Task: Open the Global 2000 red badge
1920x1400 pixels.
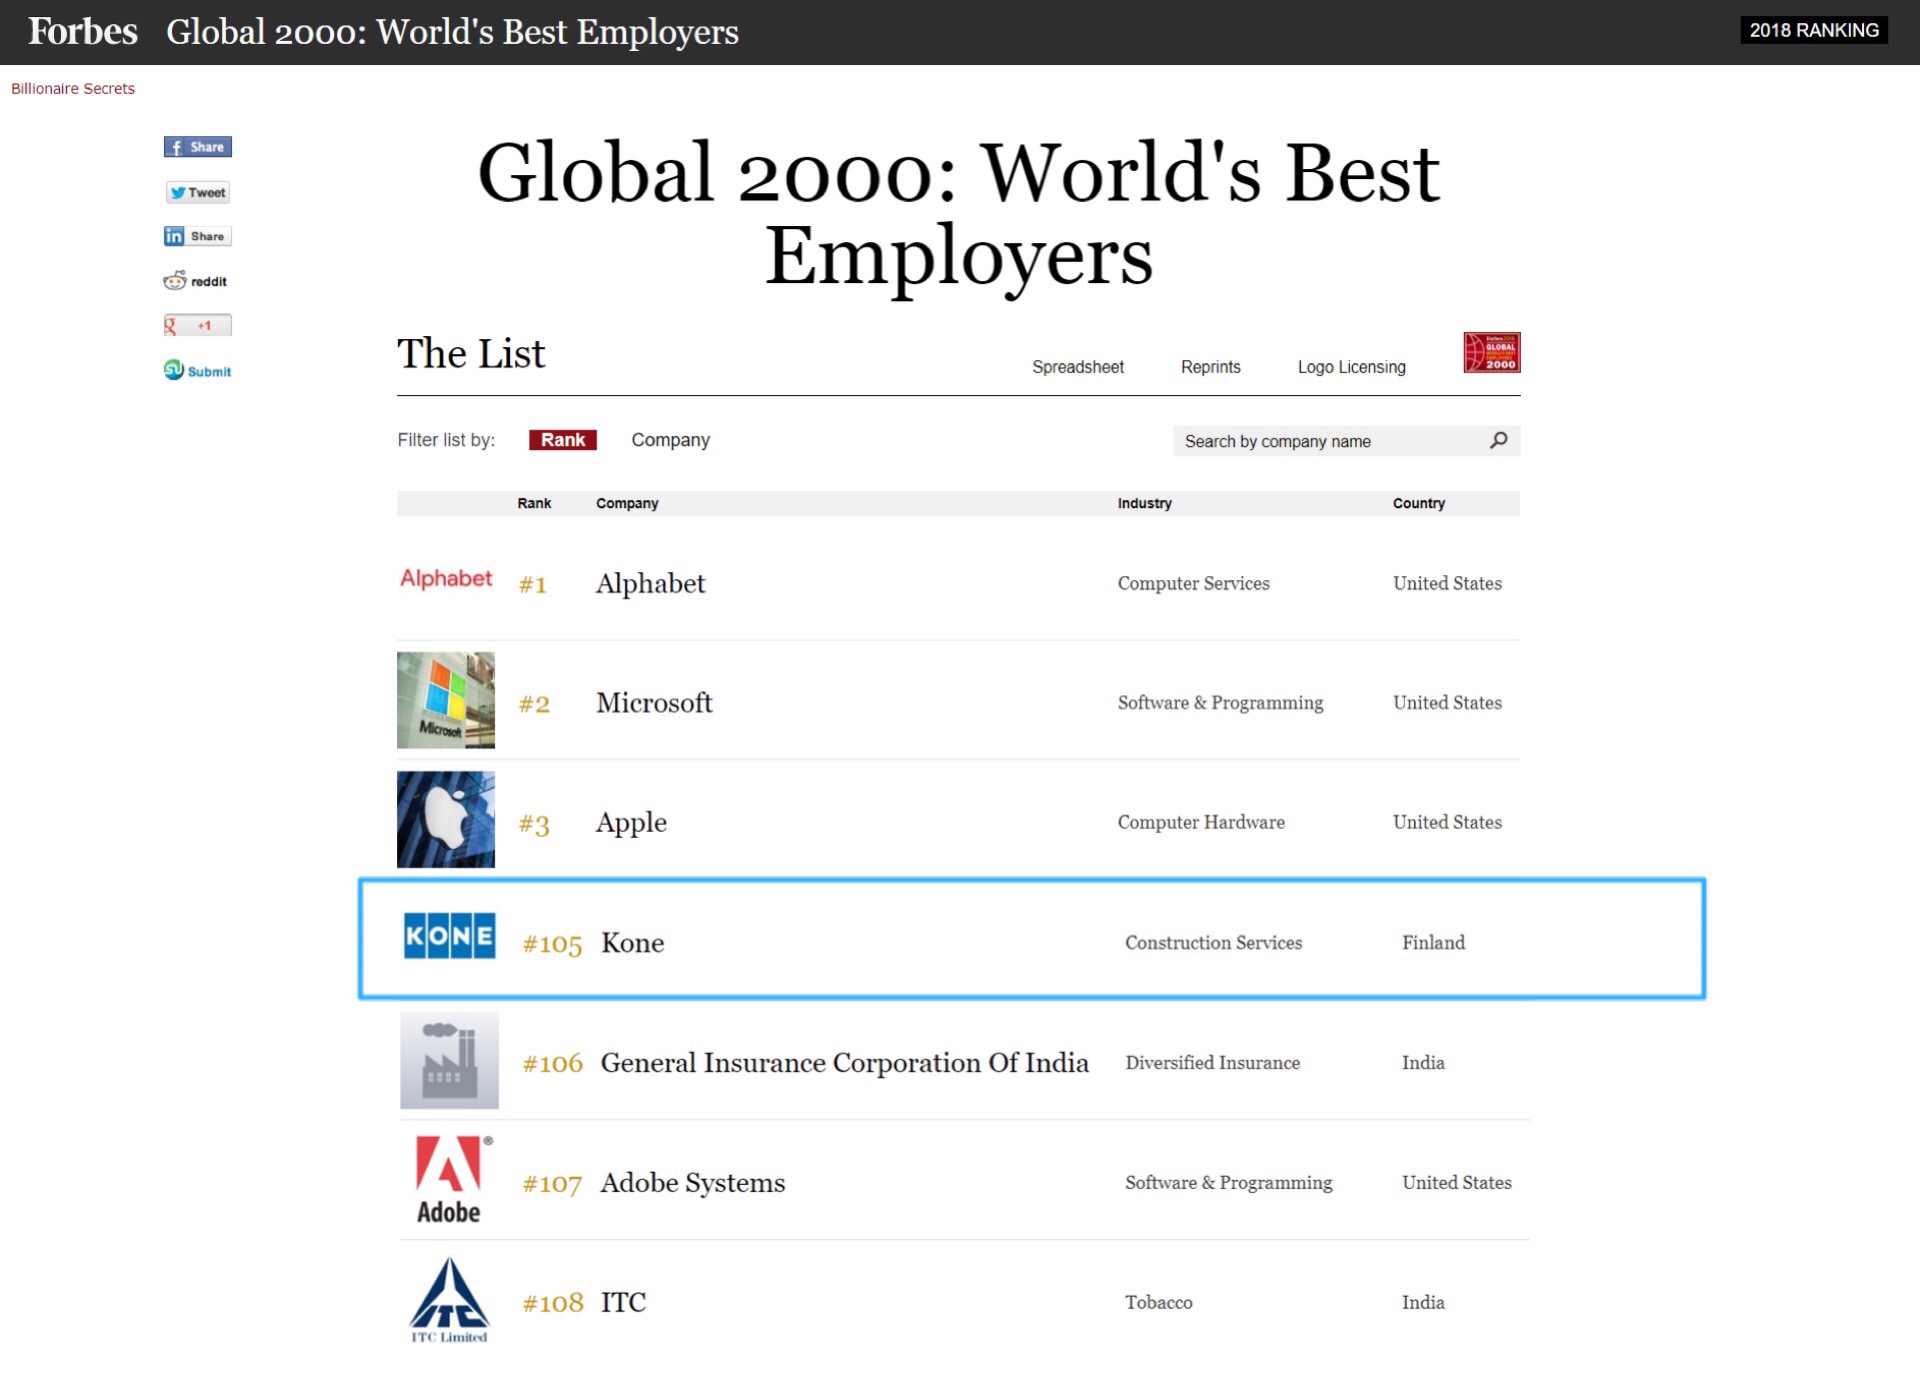Action: (x=1491, y=353)
